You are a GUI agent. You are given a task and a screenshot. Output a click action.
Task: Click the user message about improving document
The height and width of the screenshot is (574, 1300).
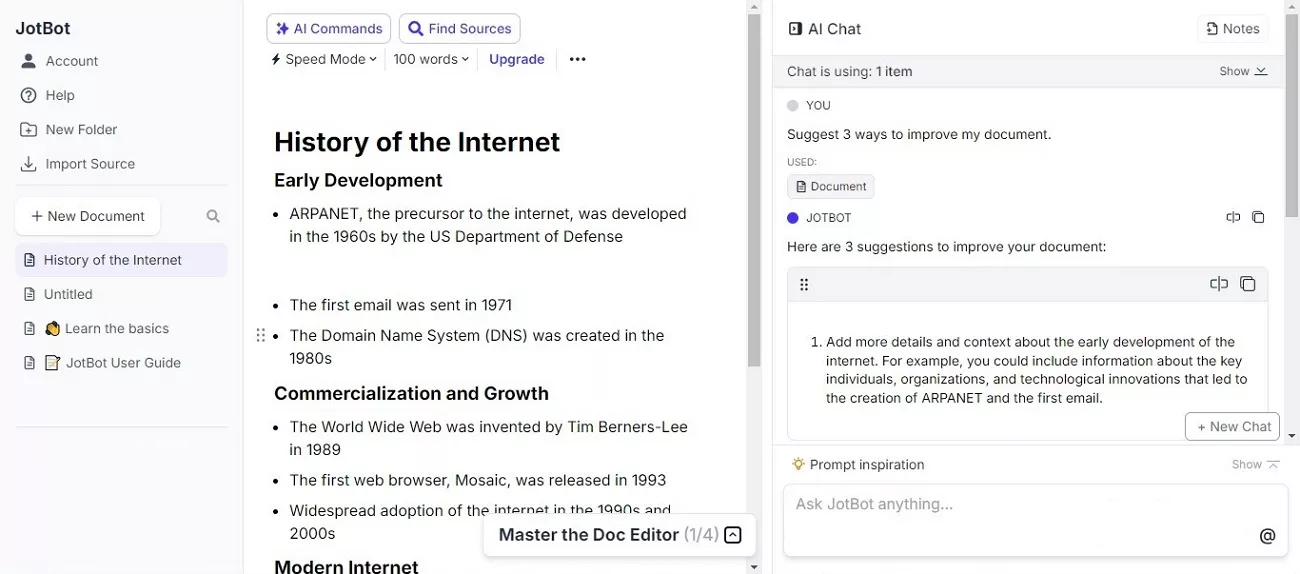(919, 134)
